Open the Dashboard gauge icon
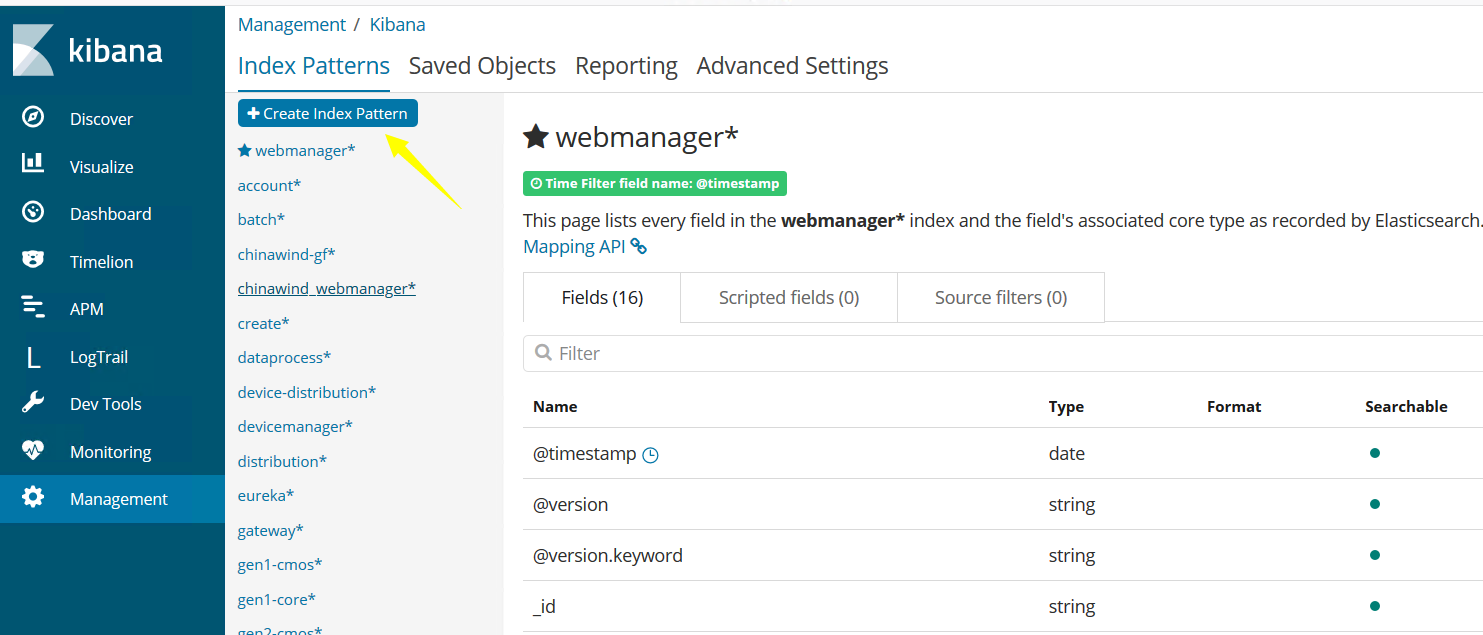 pyautogui.click(x=33, y=213)
